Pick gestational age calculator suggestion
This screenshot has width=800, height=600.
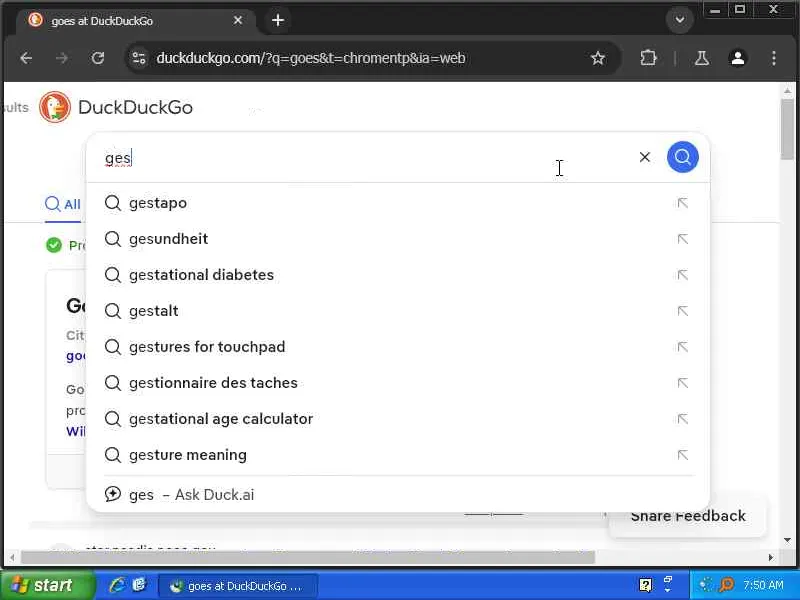398,419
